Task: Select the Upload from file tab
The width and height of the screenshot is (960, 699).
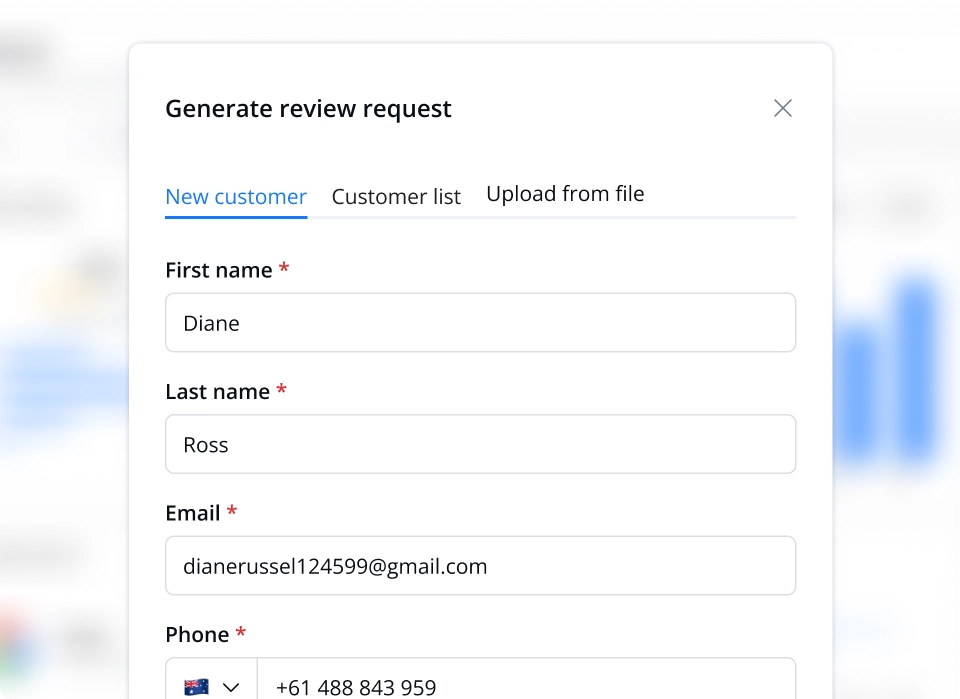Action: [565, 193]
